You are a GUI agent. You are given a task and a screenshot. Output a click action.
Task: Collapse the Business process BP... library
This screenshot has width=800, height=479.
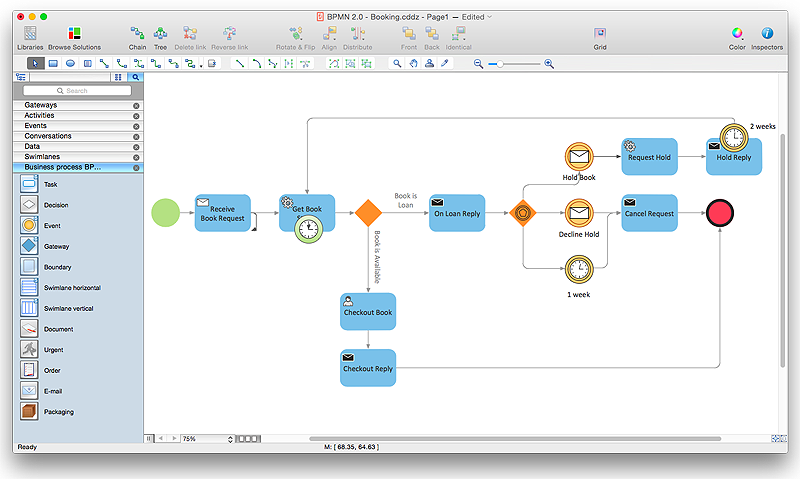click(63, 167)
